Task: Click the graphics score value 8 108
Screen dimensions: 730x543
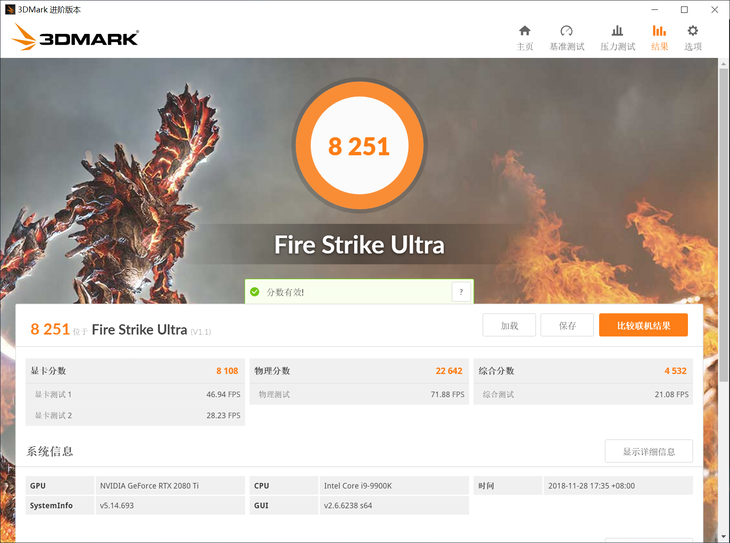Action: pos(227,371)
